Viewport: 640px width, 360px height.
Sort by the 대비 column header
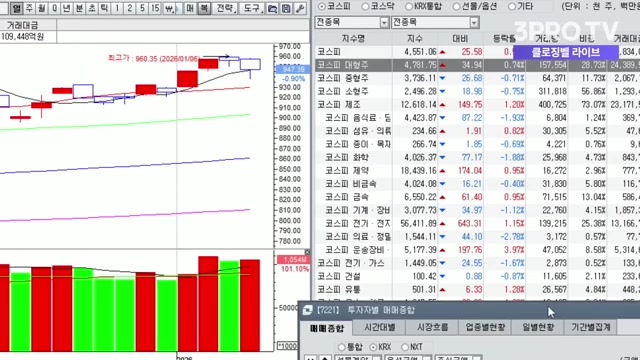coord(460,39)
